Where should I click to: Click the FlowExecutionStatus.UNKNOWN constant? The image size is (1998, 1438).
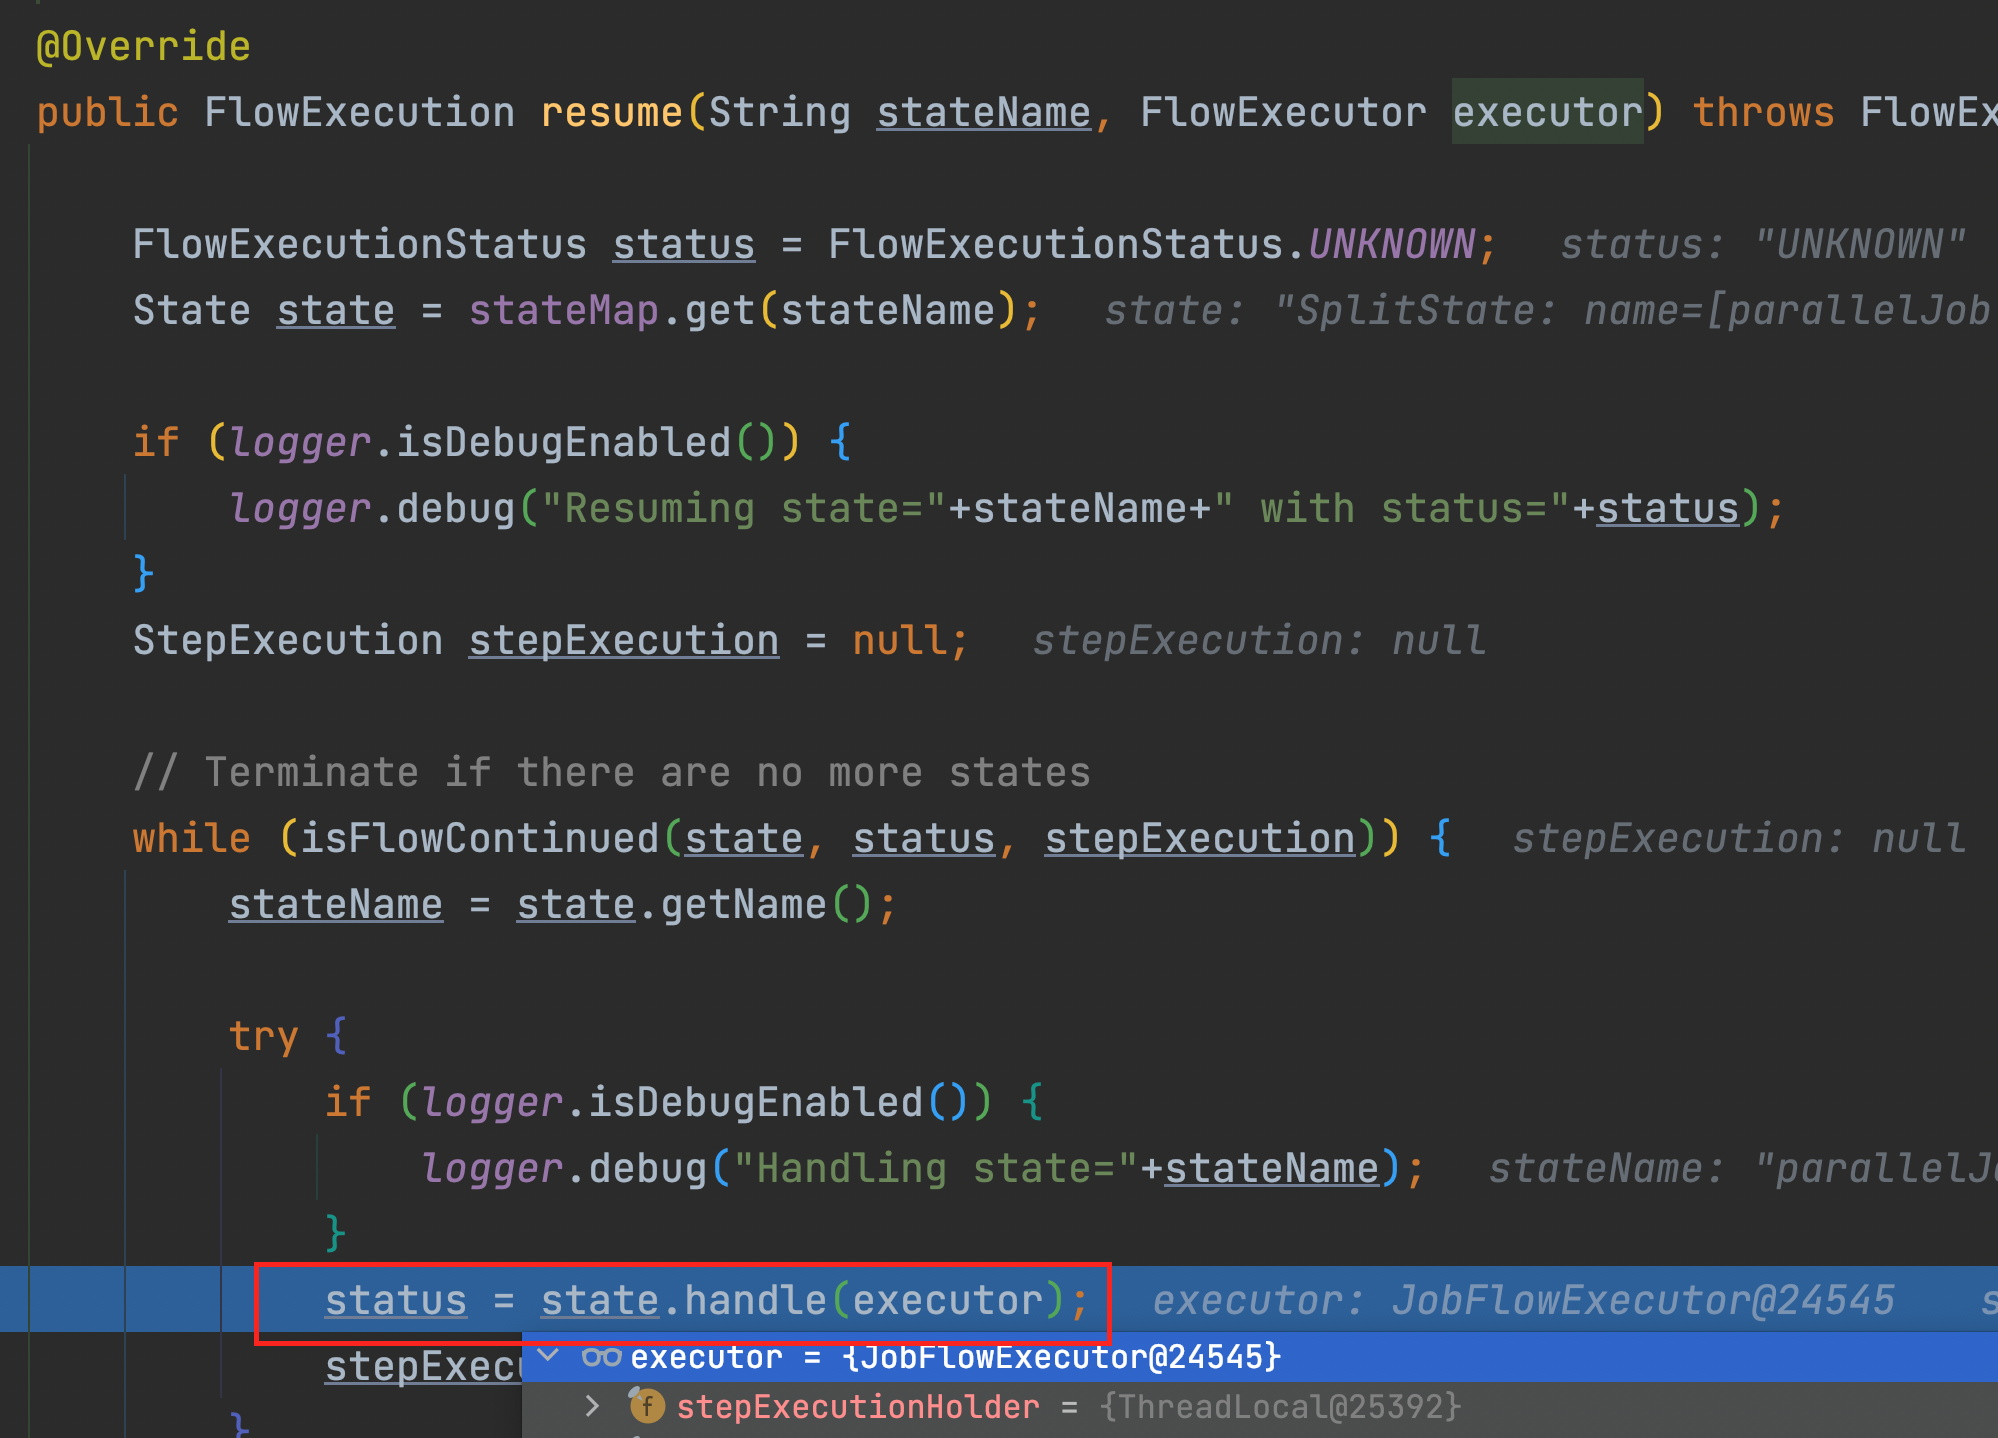pos(1391,244)
